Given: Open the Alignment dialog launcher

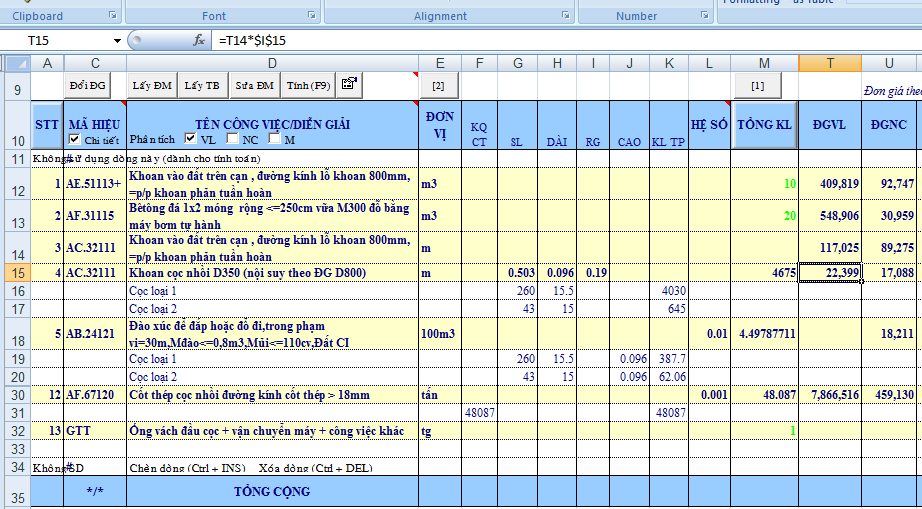Looking at the screenshot, I should coord(566,15).
